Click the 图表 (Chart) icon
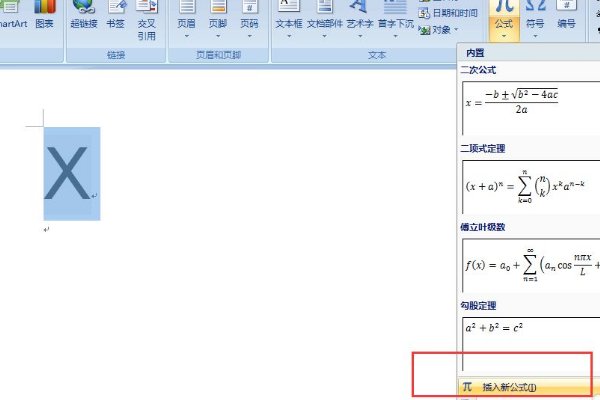Viewport: 600px width, 400px height. 44,15
